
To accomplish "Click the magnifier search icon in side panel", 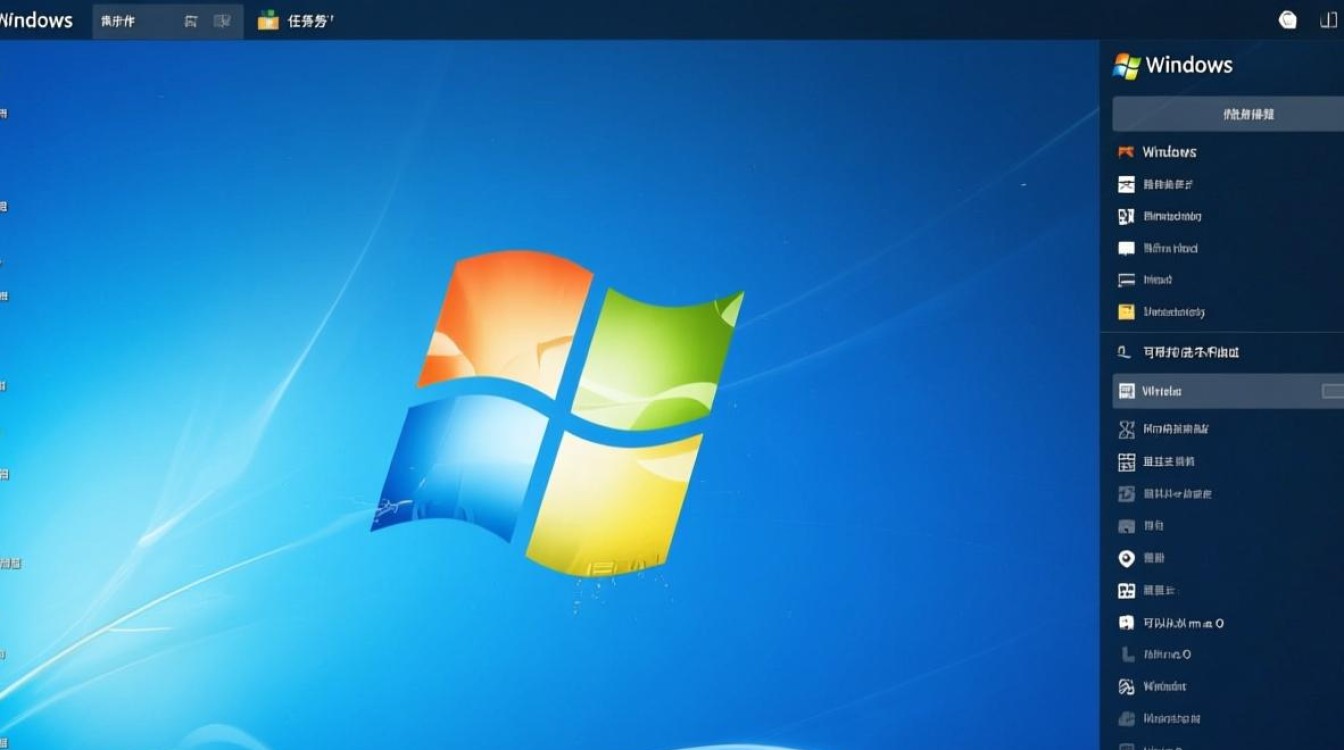I will point(1124,352).
